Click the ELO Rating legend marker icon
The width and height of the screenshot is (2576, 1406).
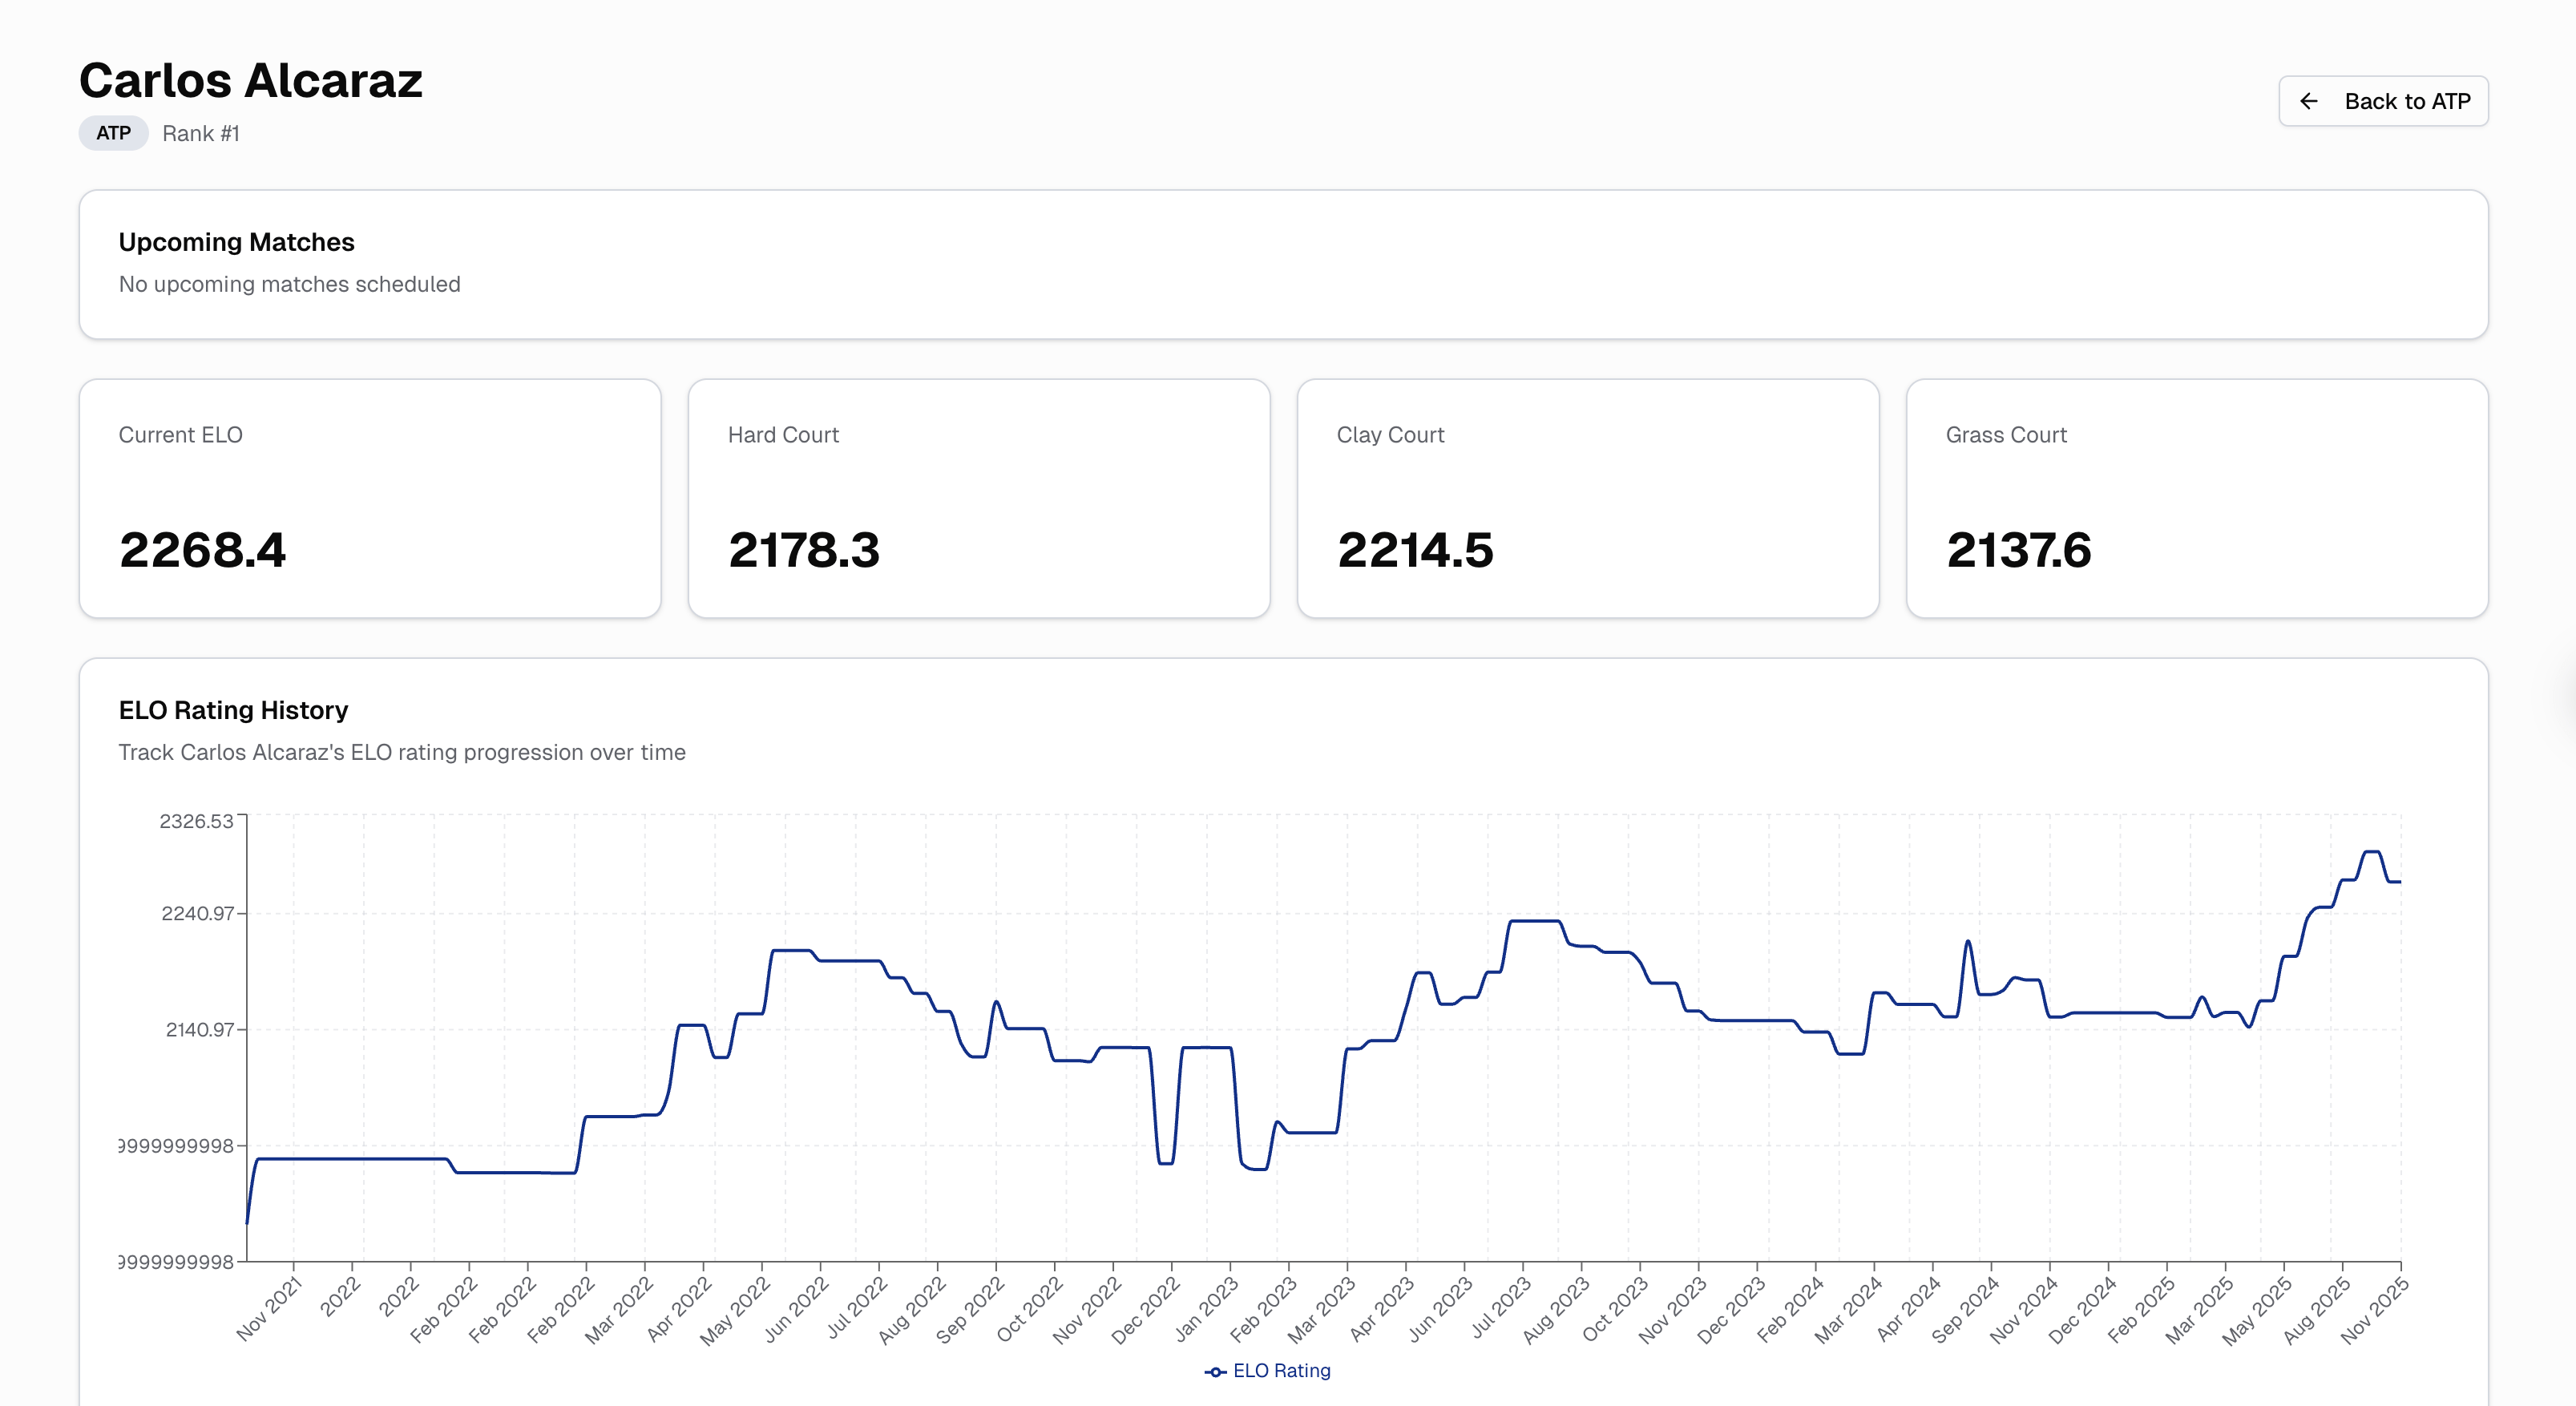[x=1214, y=1371]
